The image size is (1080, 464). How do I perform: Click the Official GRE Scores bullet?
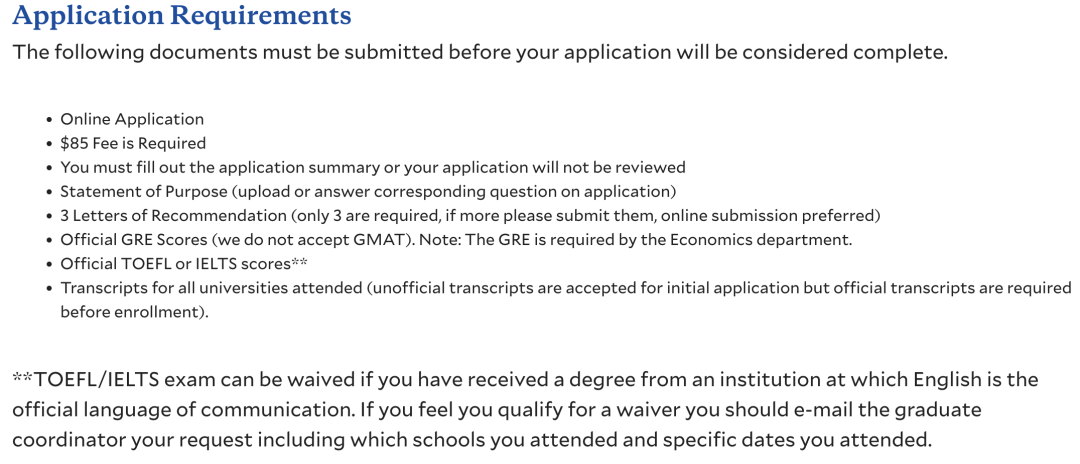(141, 239)
